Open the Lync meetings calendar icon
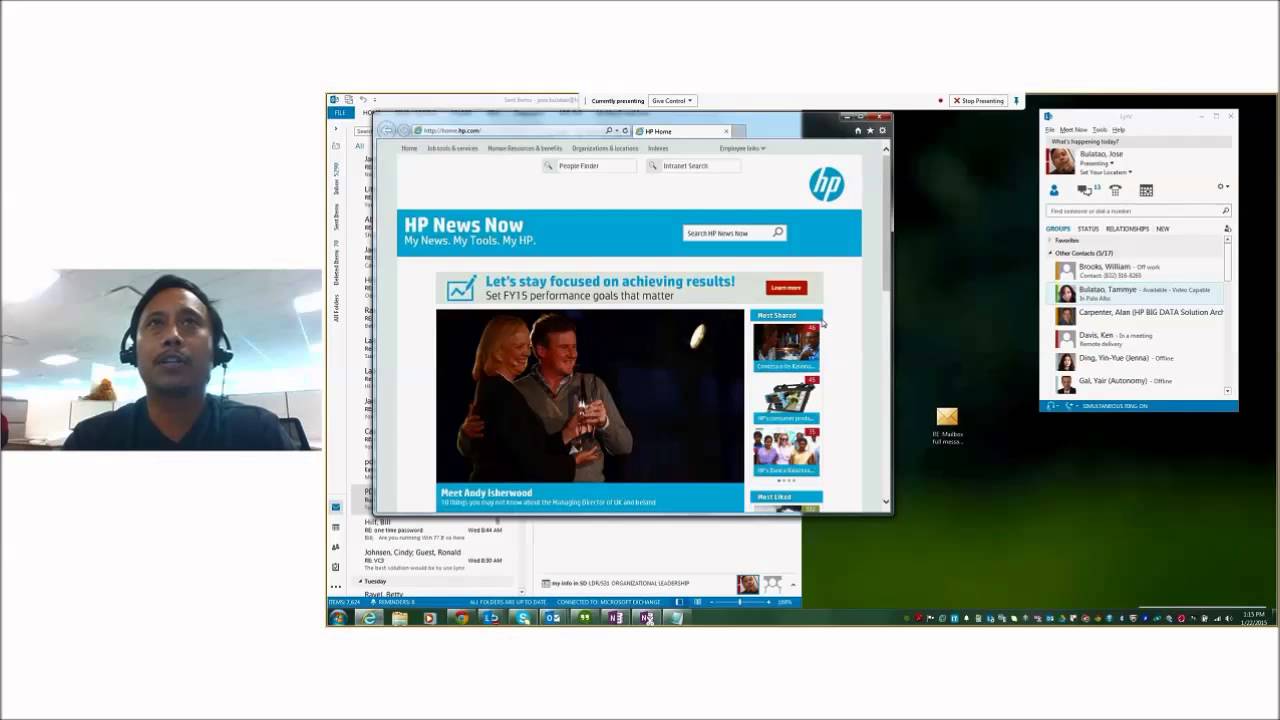This screenshot has width=1280, height=720. [x=1146, y=190]
